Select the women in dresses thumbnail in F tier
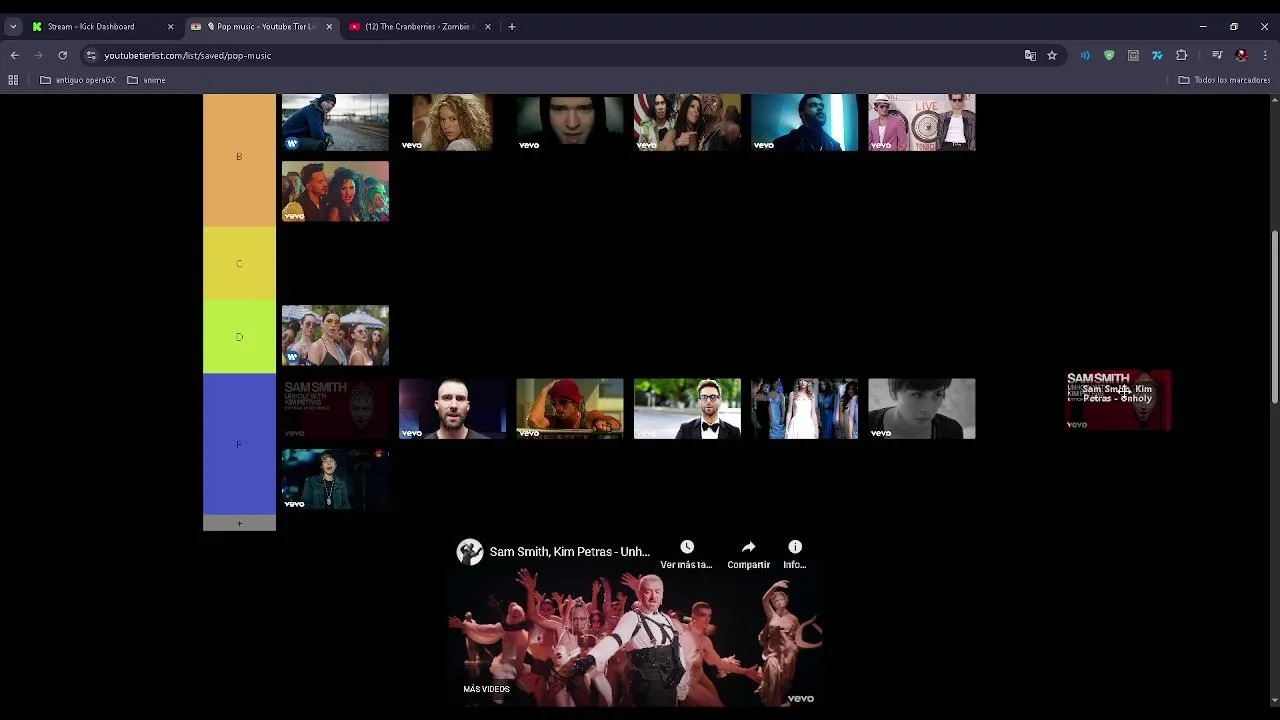1280x720 pixels. [x=804, y=408]
